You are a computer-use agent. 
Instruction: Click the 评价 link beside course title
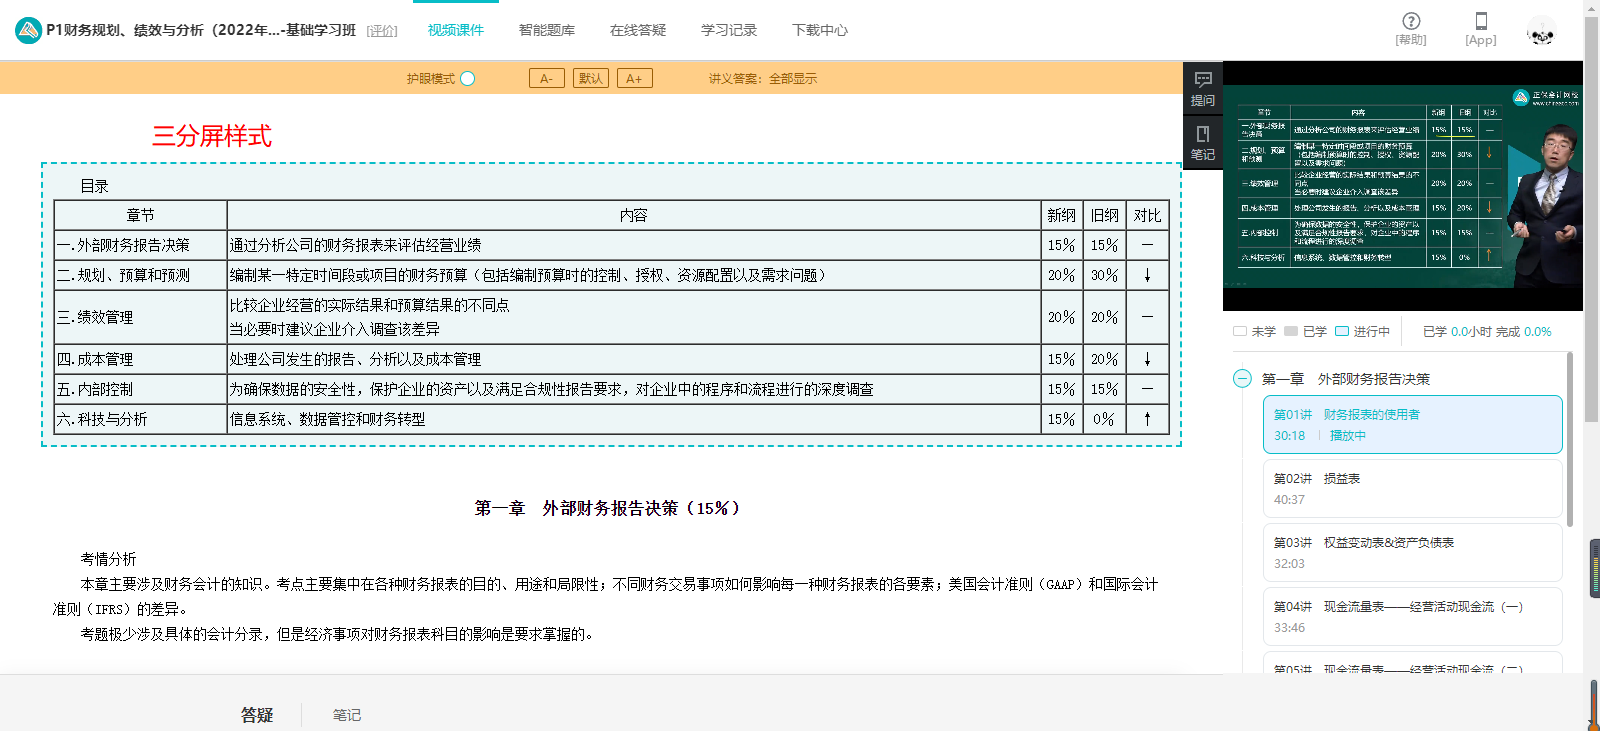[382, 31]
